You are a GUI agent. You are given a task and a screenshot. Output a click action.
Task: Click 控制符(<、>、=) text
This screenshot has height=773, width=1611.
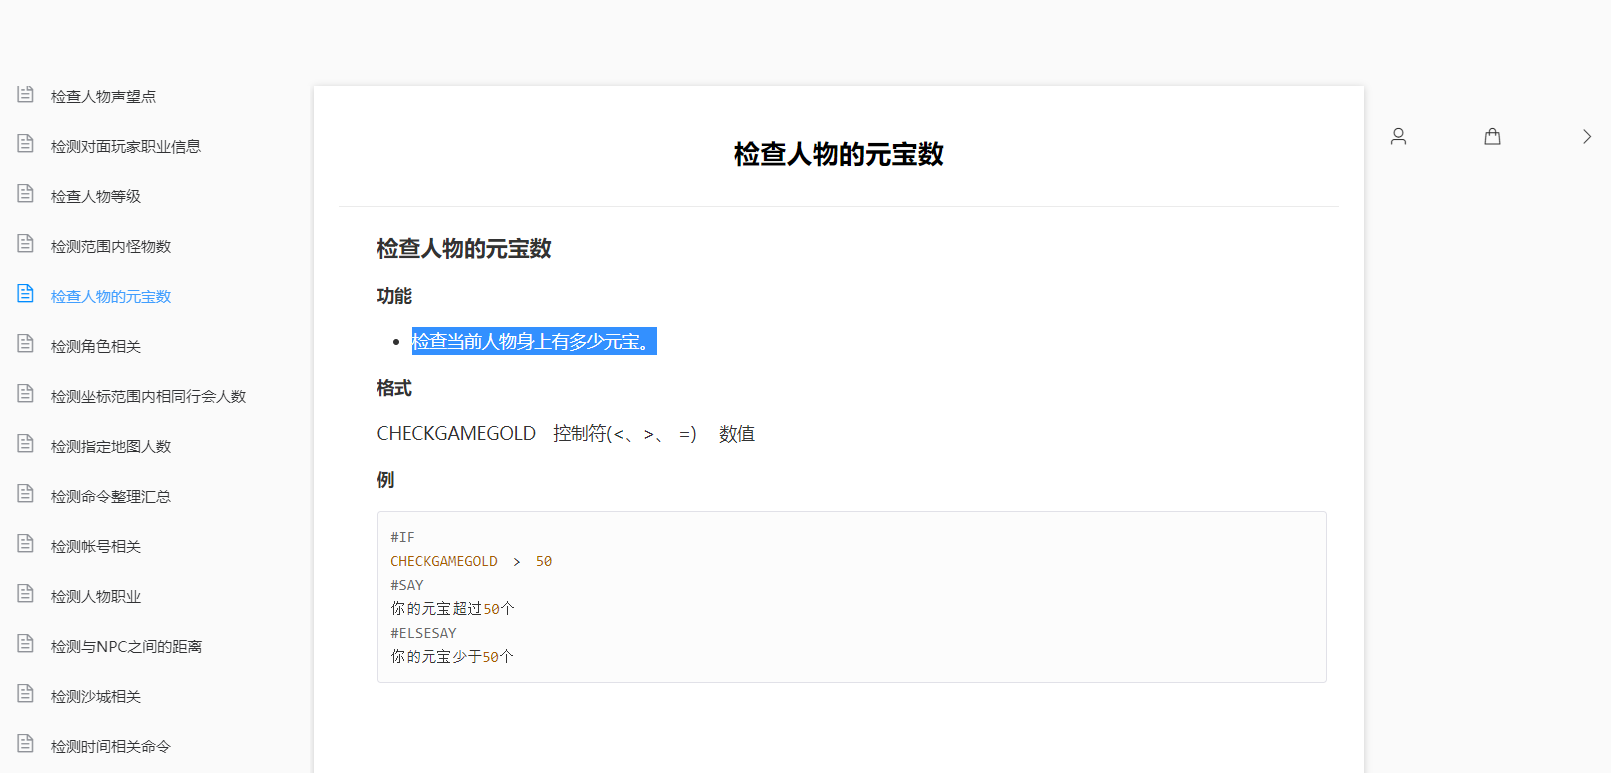pos(625,434)
